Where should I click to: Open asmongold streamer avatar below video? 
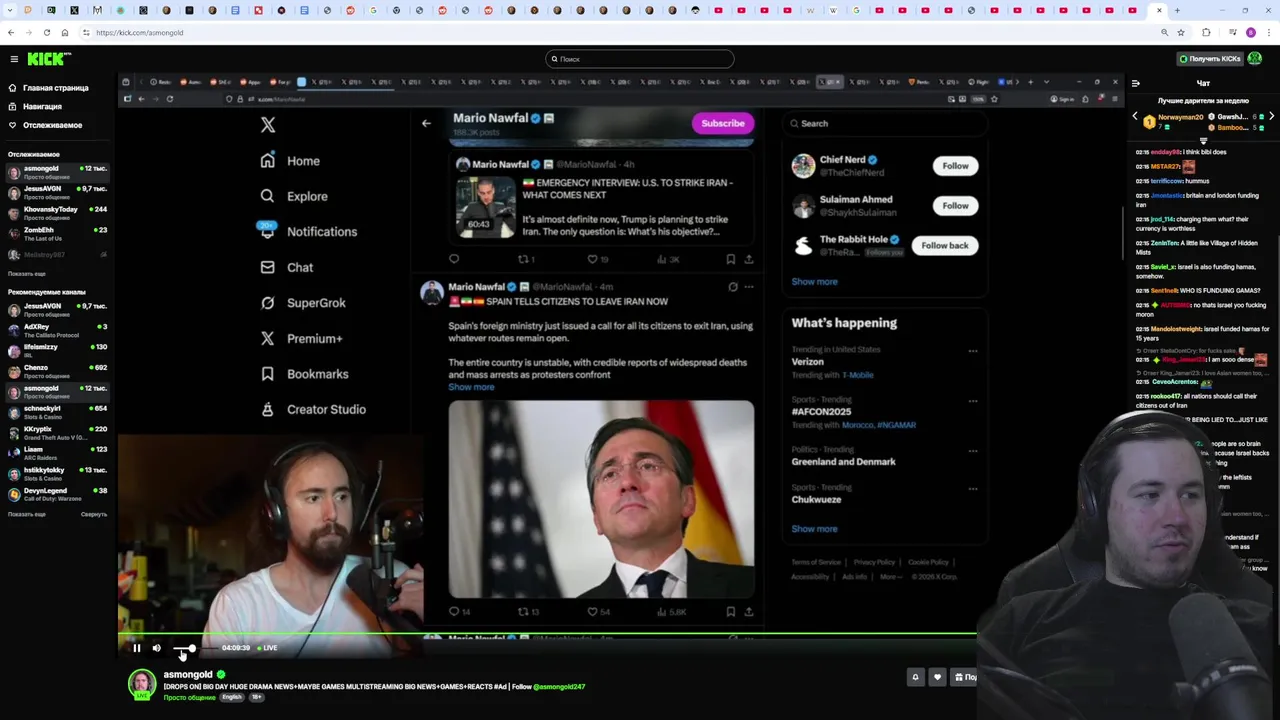[142, 683]
